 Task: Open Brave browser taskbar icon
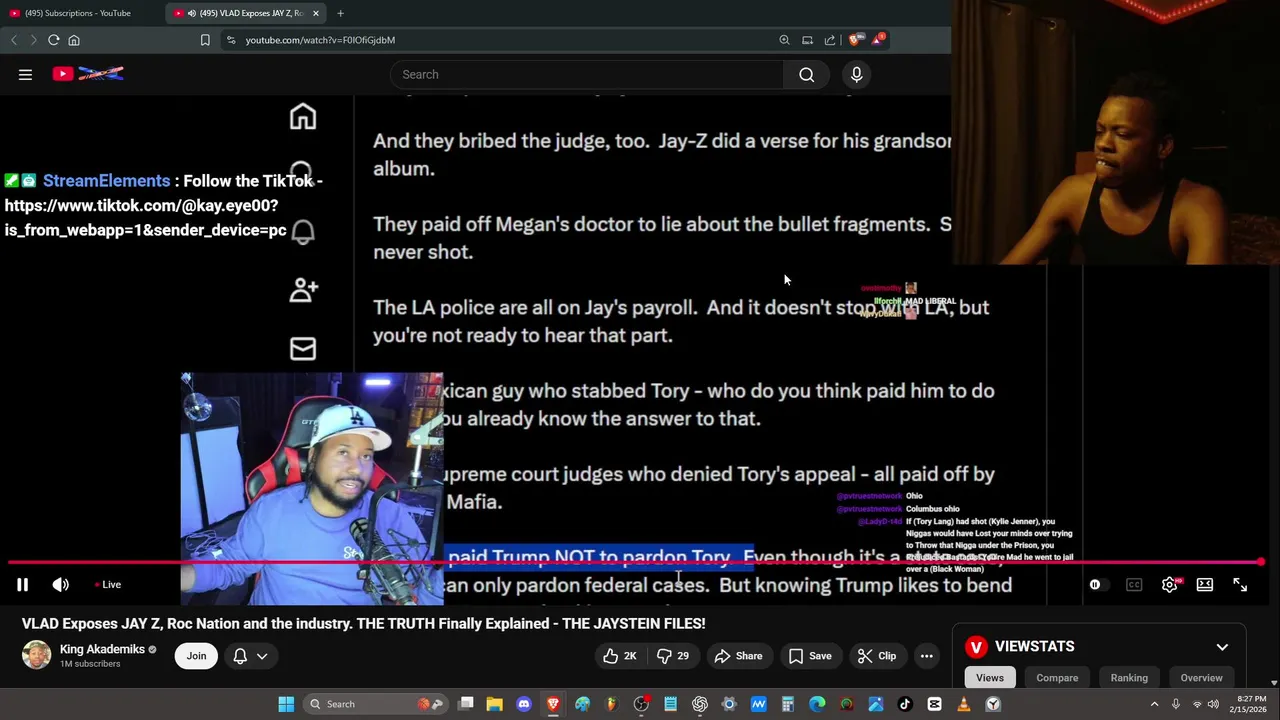pos(553,704)
